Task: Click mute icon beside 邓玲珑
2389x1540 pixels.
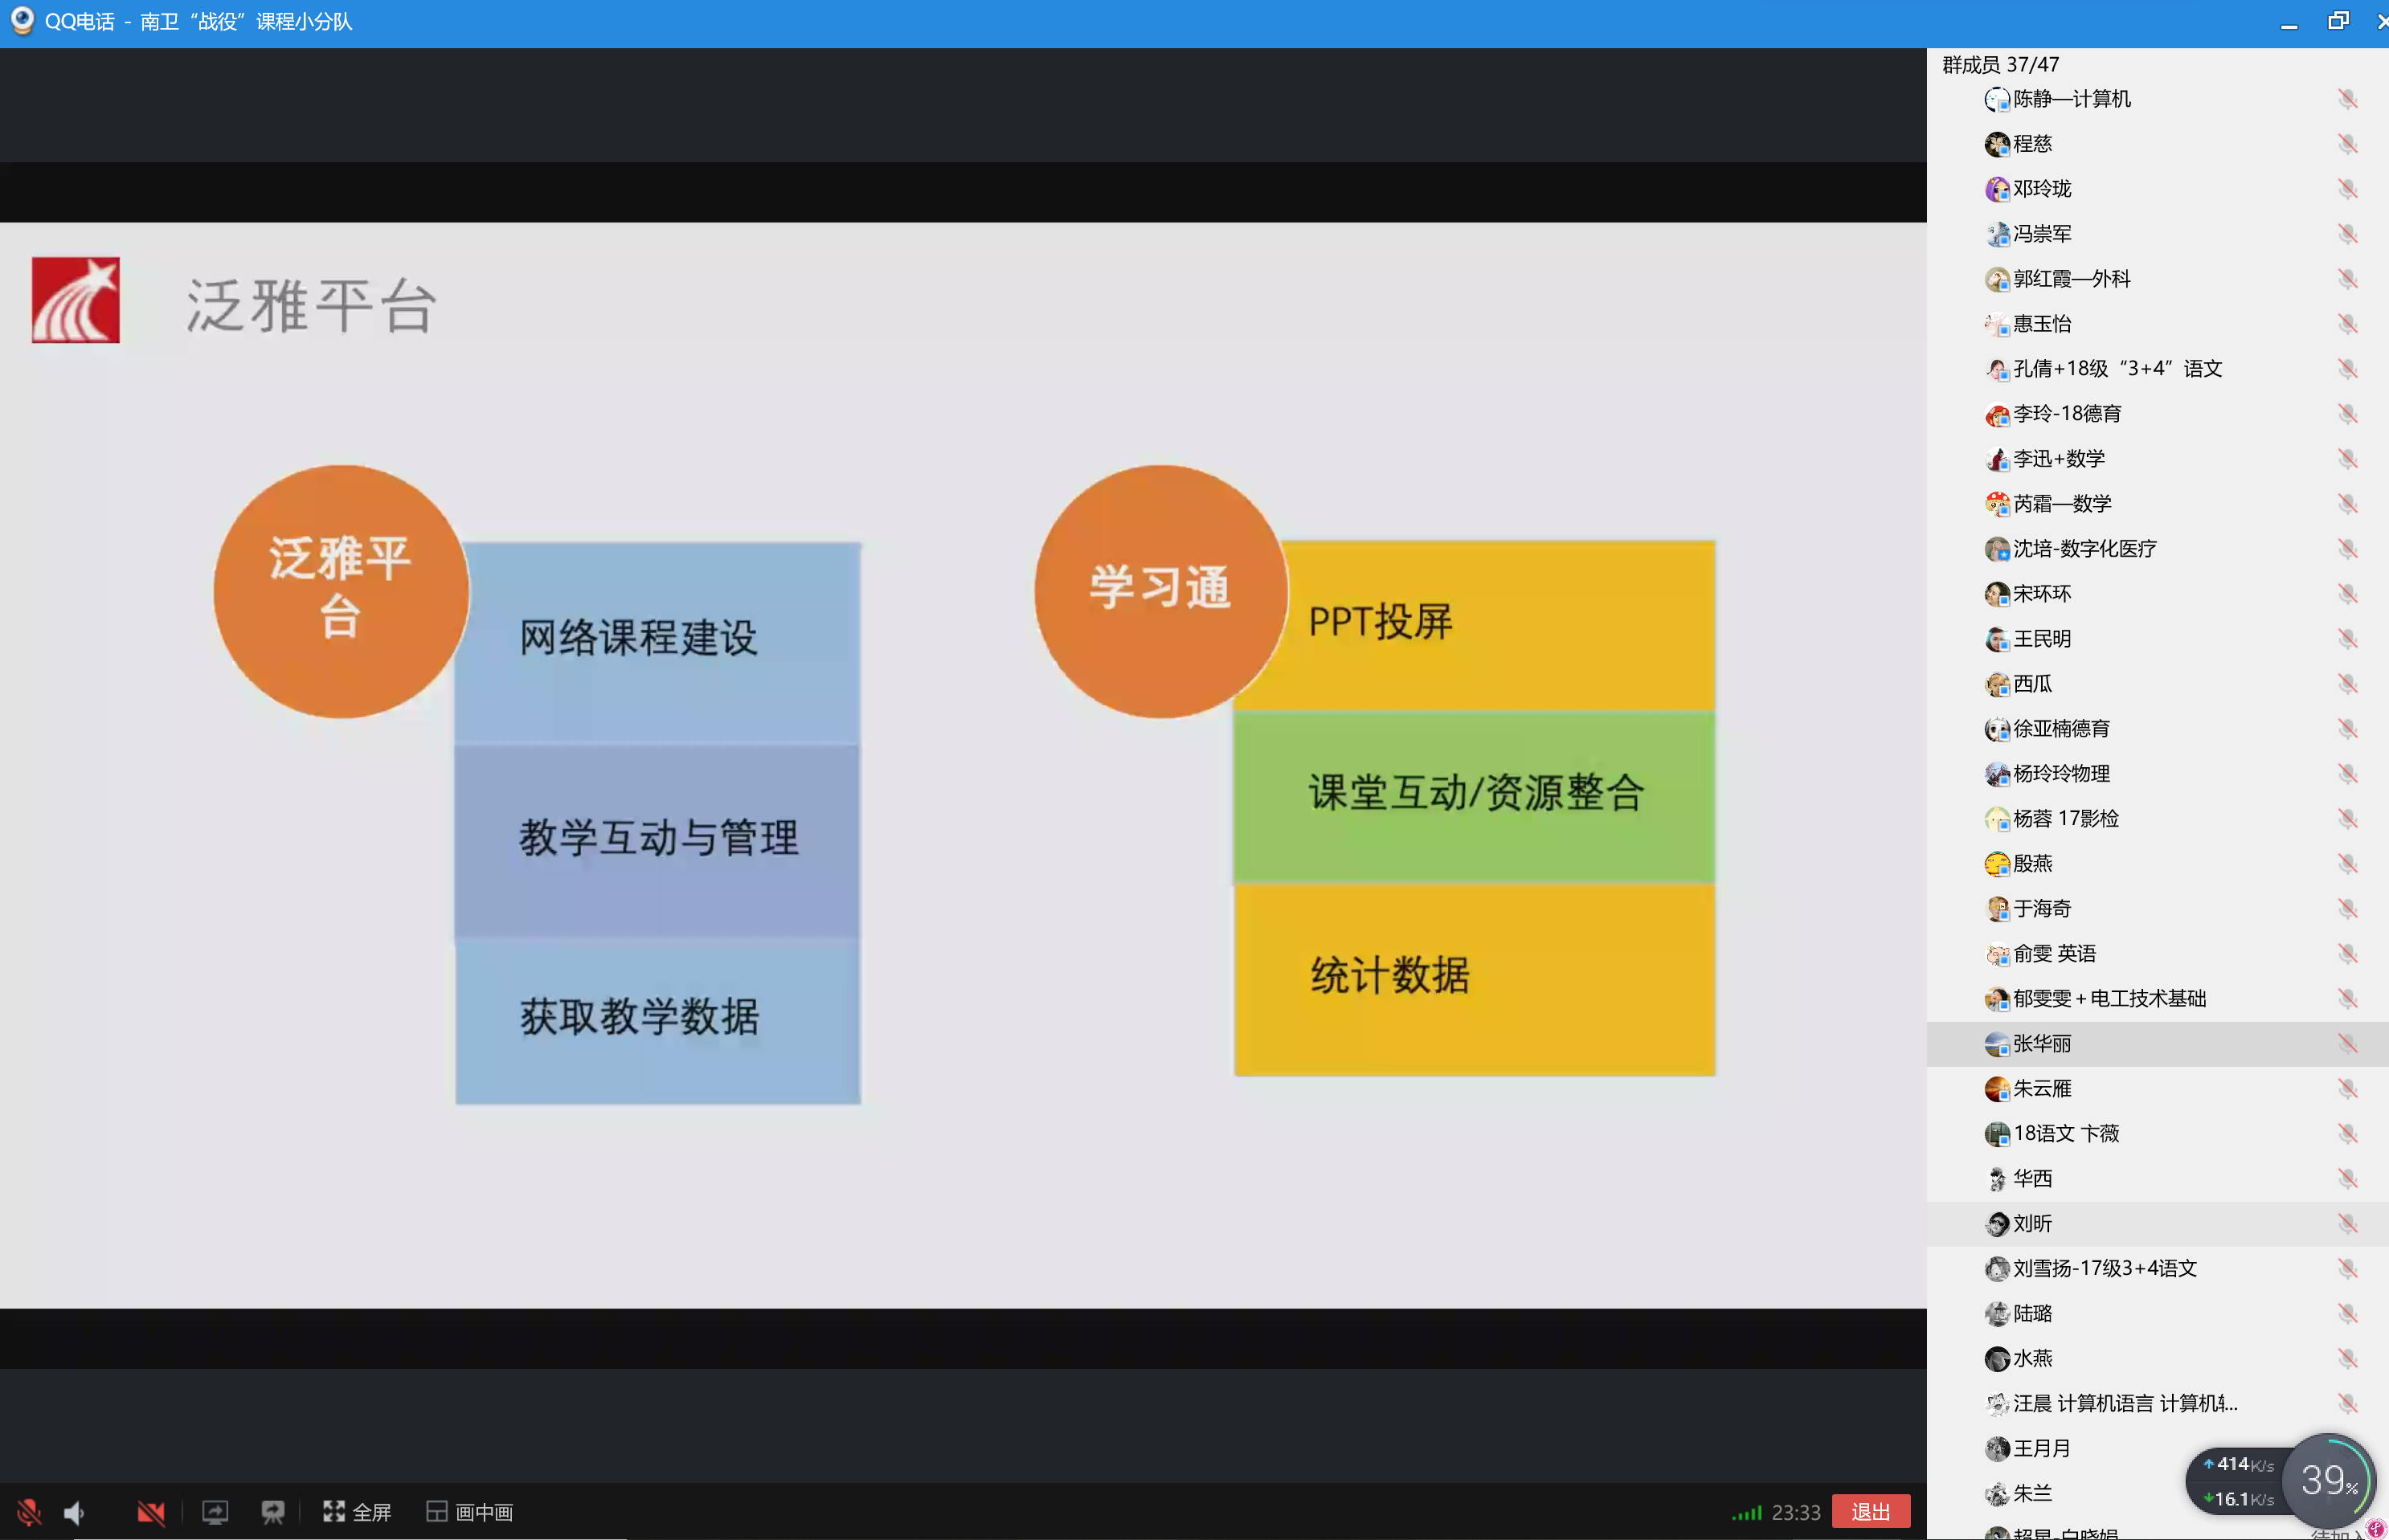Action: (x=2347, y=189)
